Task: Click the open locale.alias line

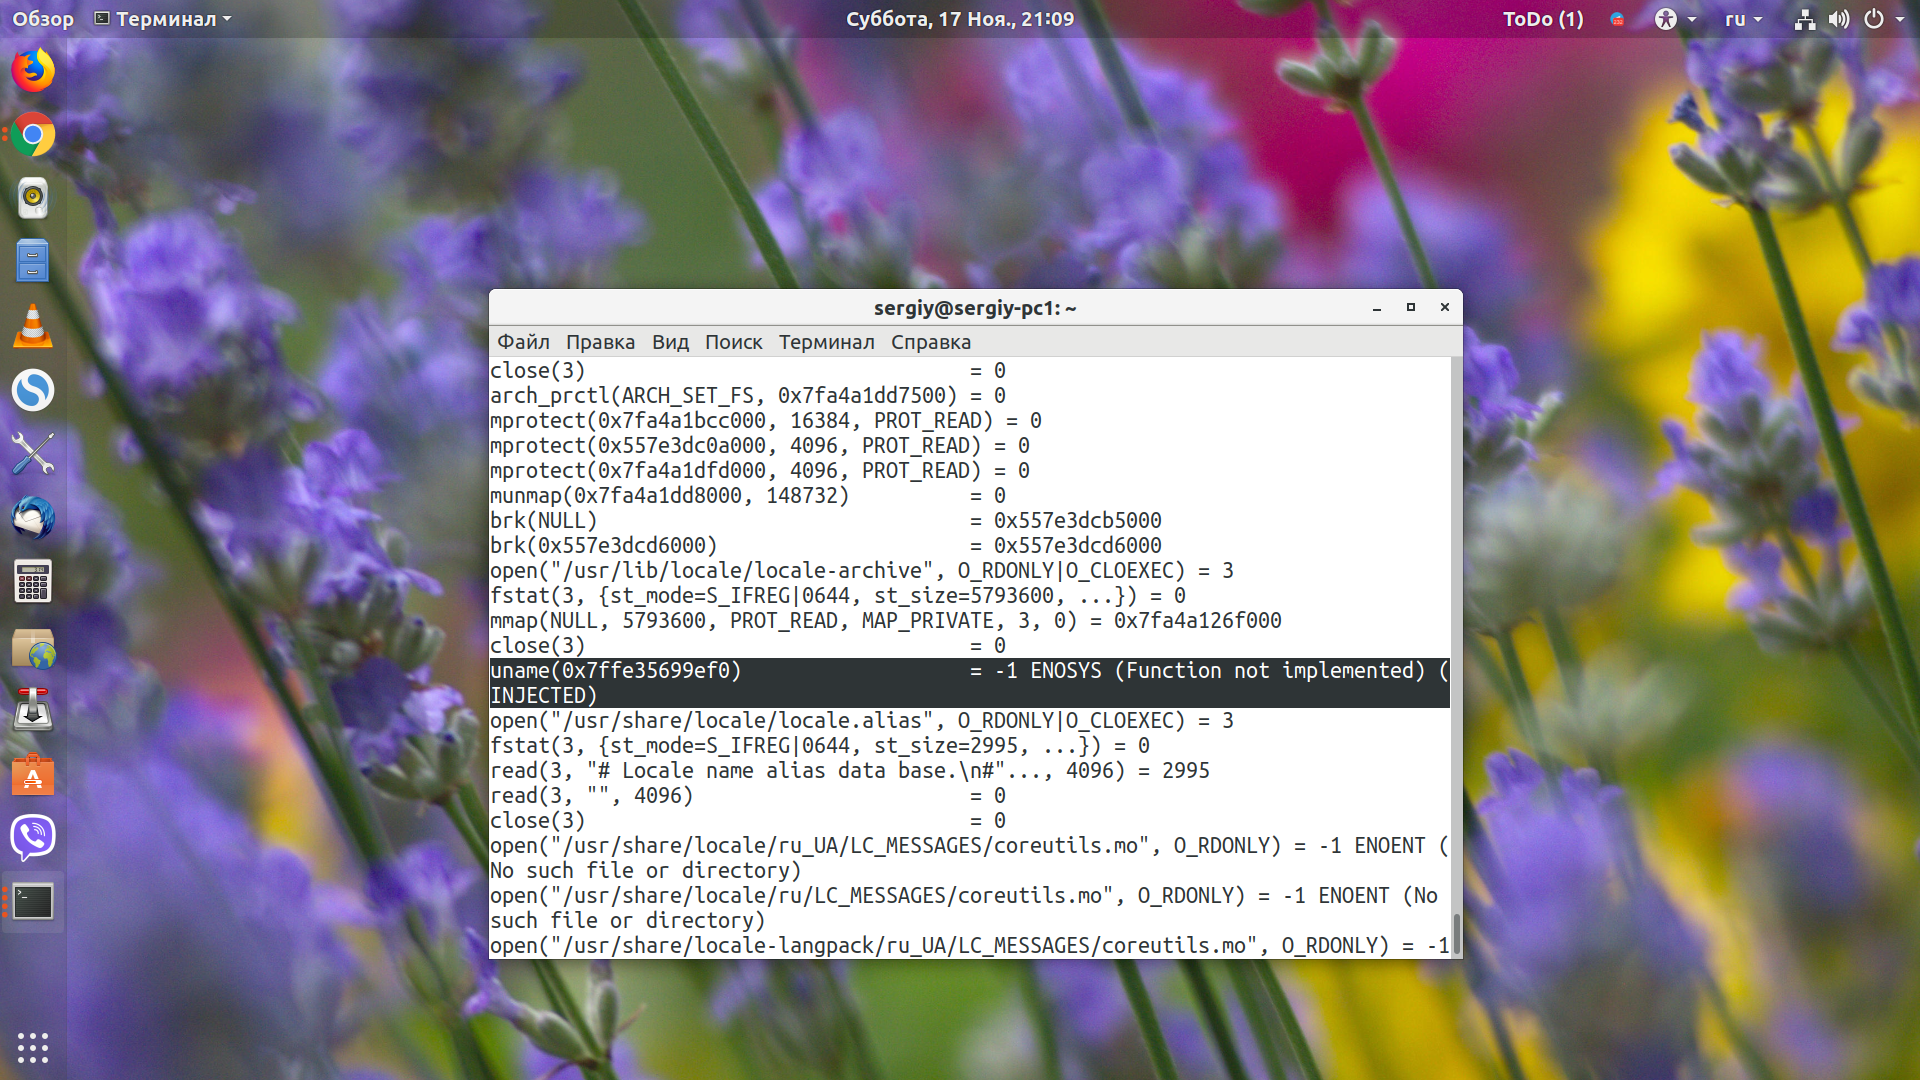Action: tap(862, 721)
